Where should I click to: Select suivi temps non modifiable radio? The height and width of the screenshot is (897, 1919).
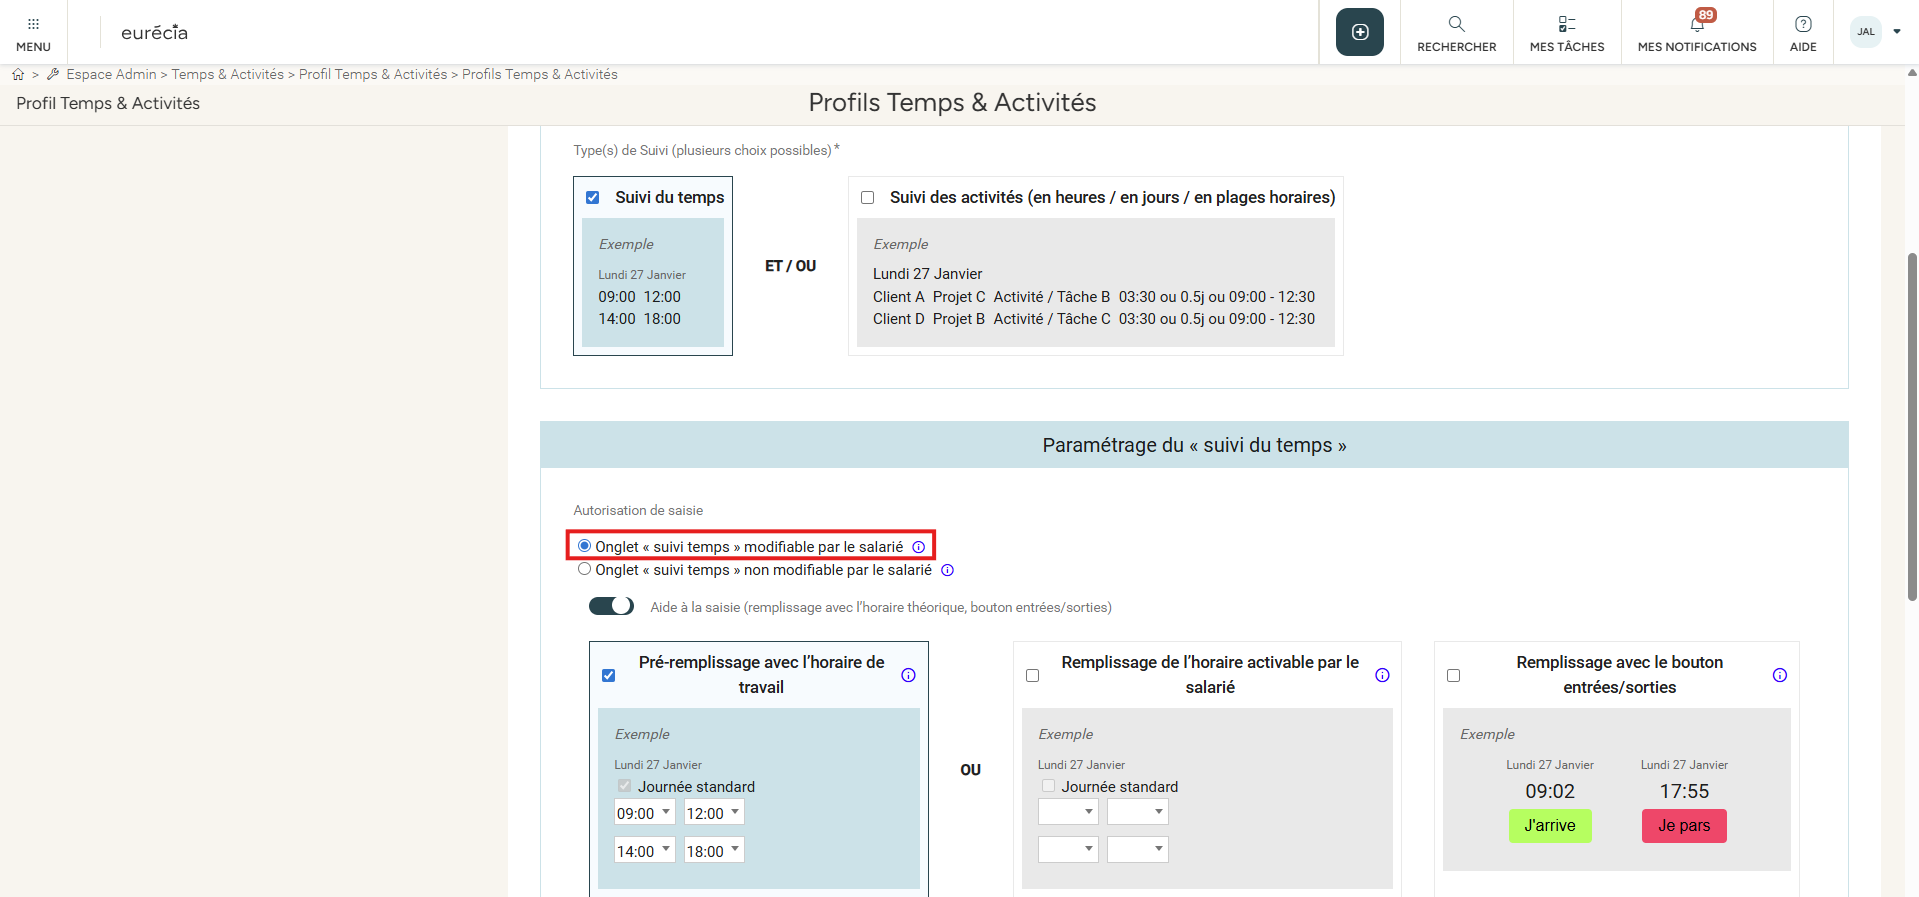pyautogui.click(x=584, y=570)
